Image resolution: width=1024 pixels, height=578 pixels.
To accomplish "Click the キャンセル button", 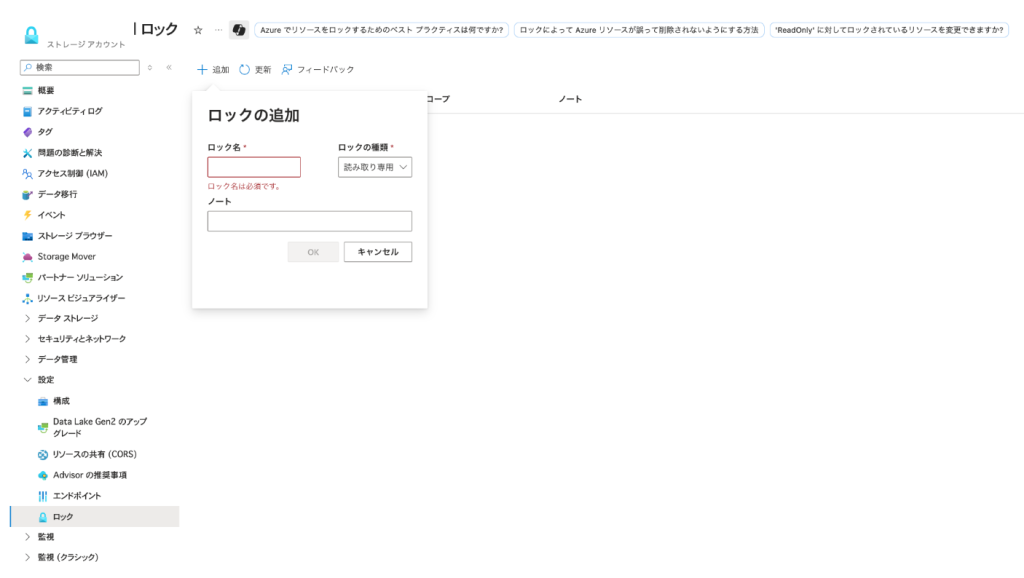I will click(x=377, y=252).
